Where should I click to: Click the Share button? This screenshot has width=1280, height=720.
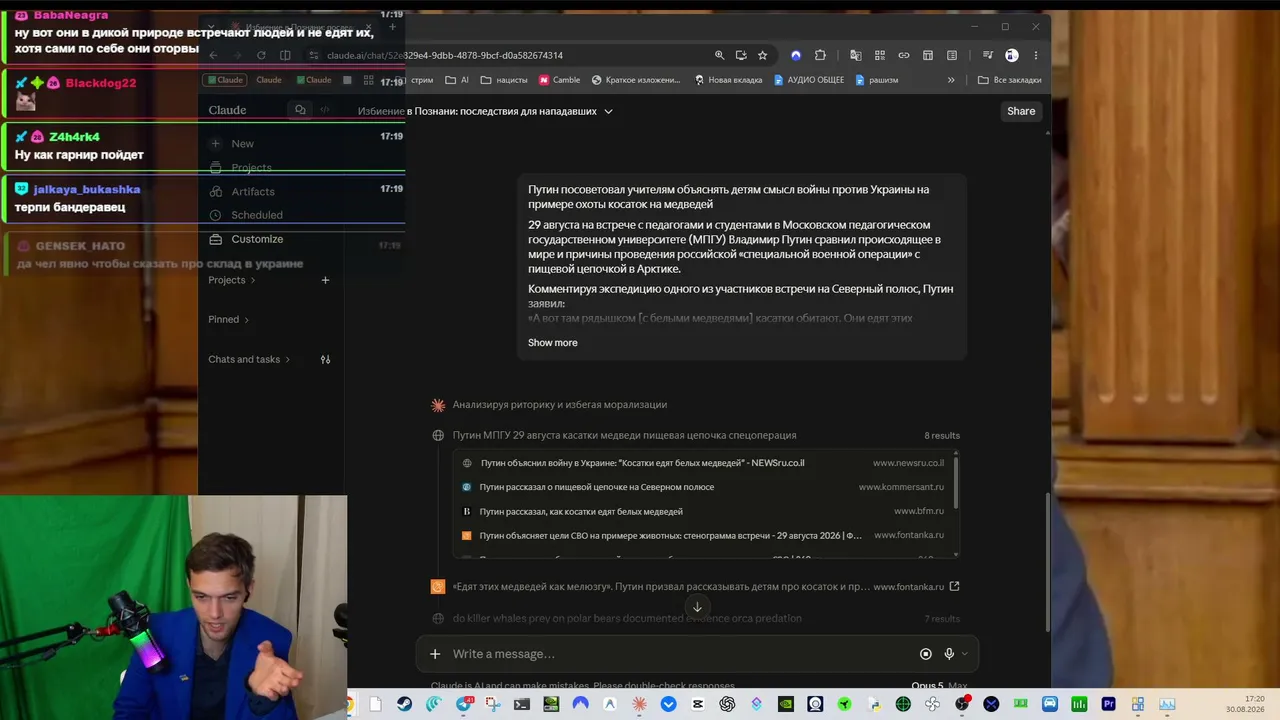click(x=1021, y=111)
